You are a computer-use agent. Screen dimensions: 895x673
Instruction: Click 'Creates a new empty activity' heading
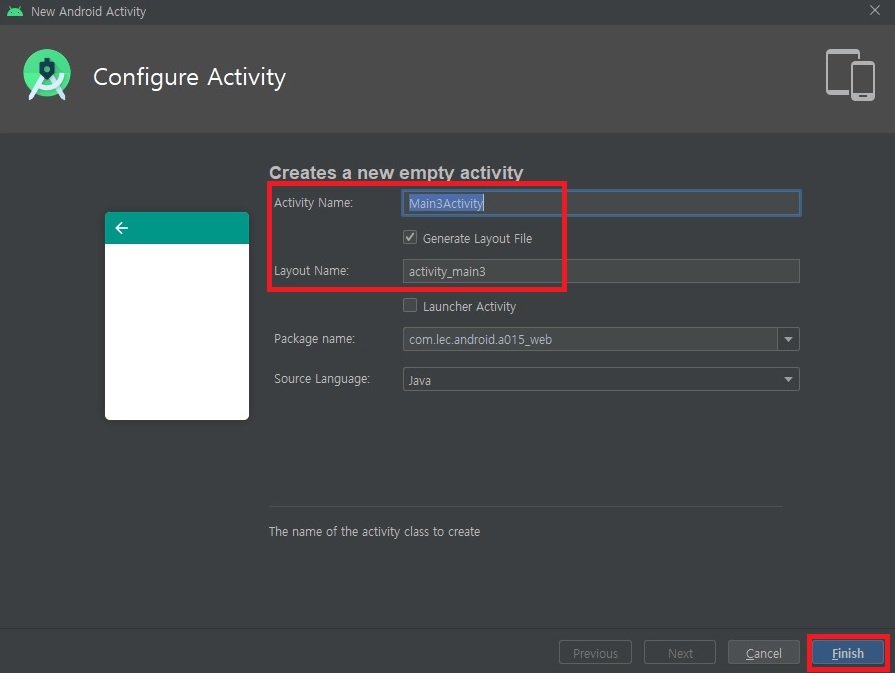[x=396, y=172]
